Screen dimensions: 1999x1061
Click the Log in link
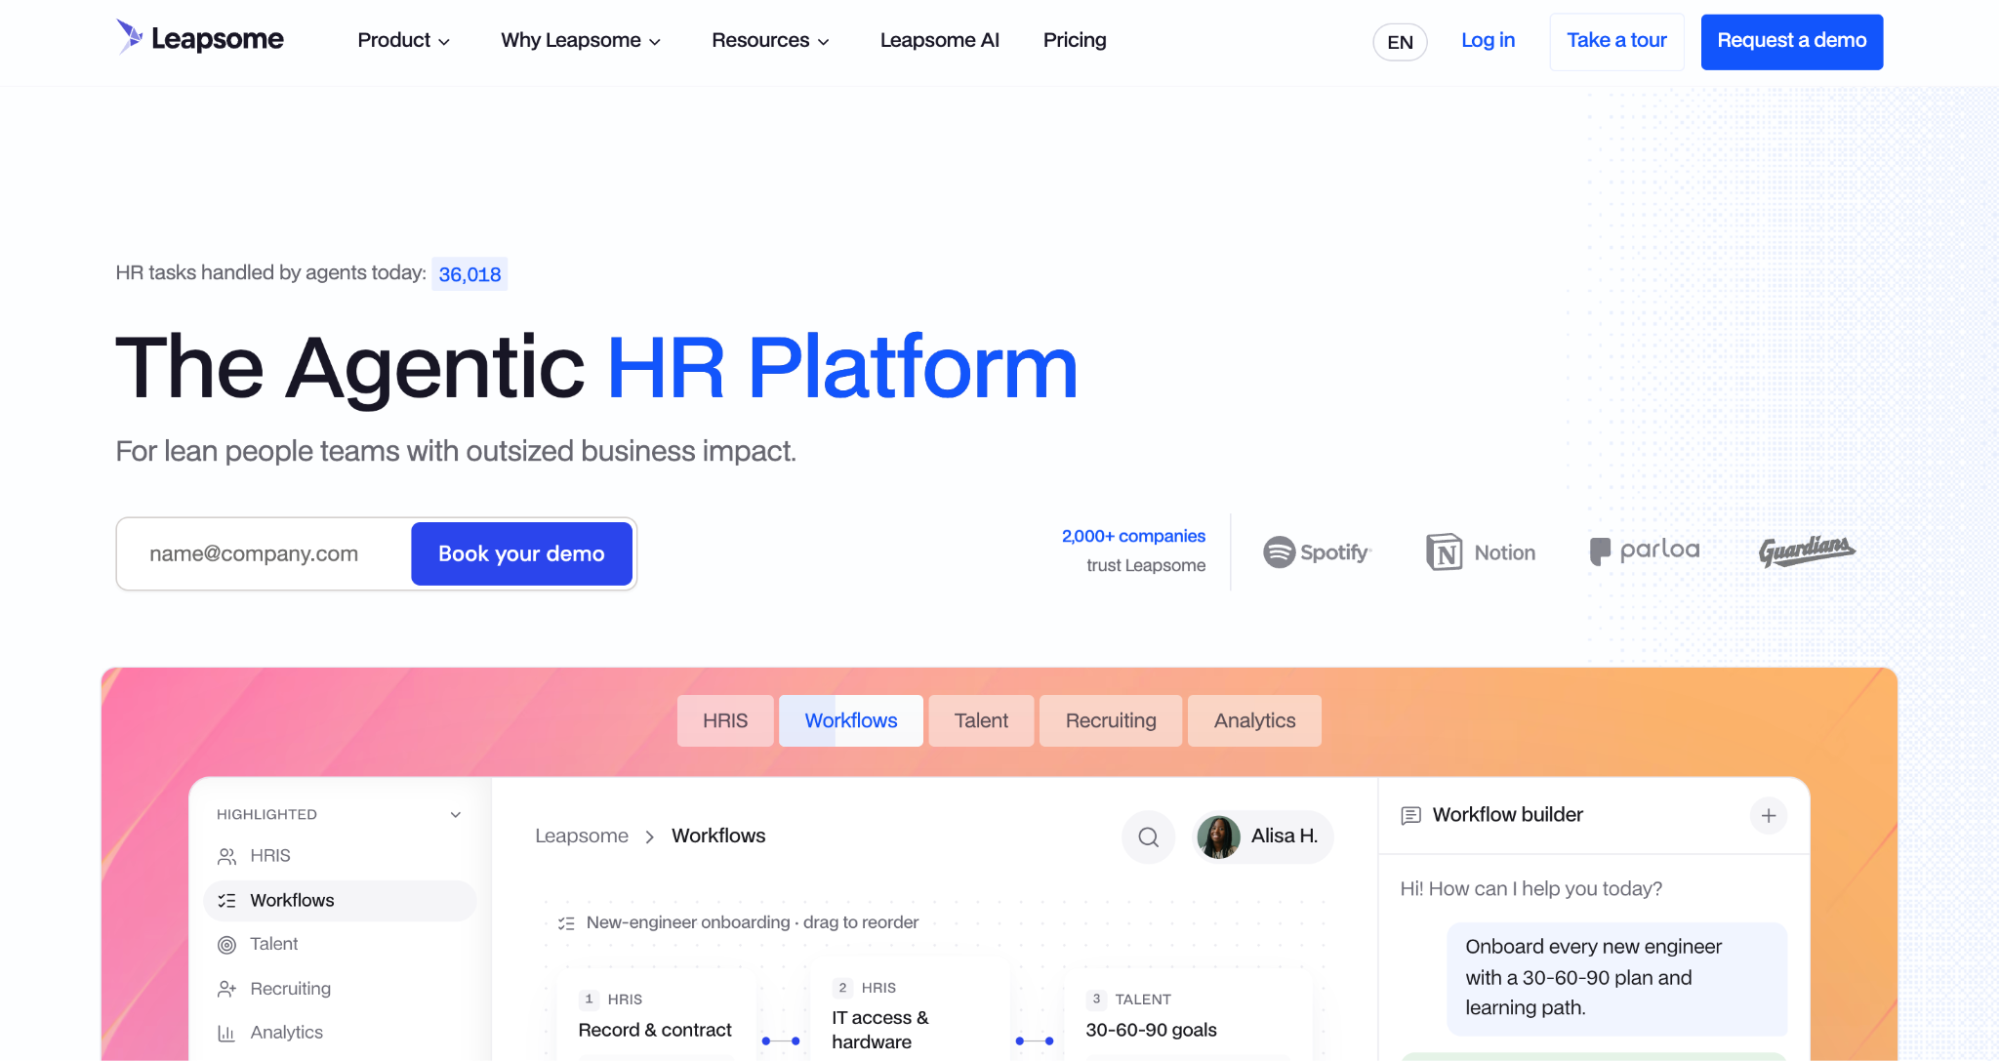1487,40
